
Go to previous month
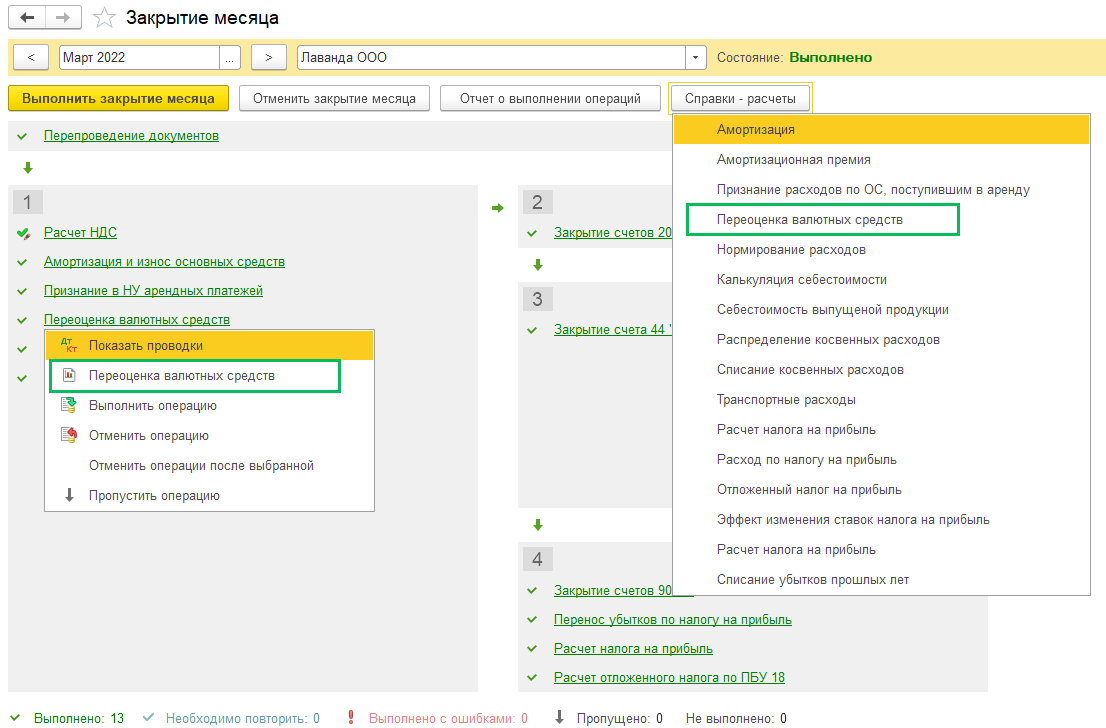coord(32,58)
